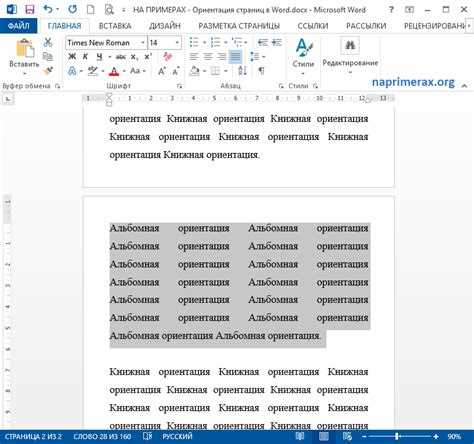Screen dimensions: 474x444
Task: Decrease font size with smaller A icon
Action: (x=176, y=71)
